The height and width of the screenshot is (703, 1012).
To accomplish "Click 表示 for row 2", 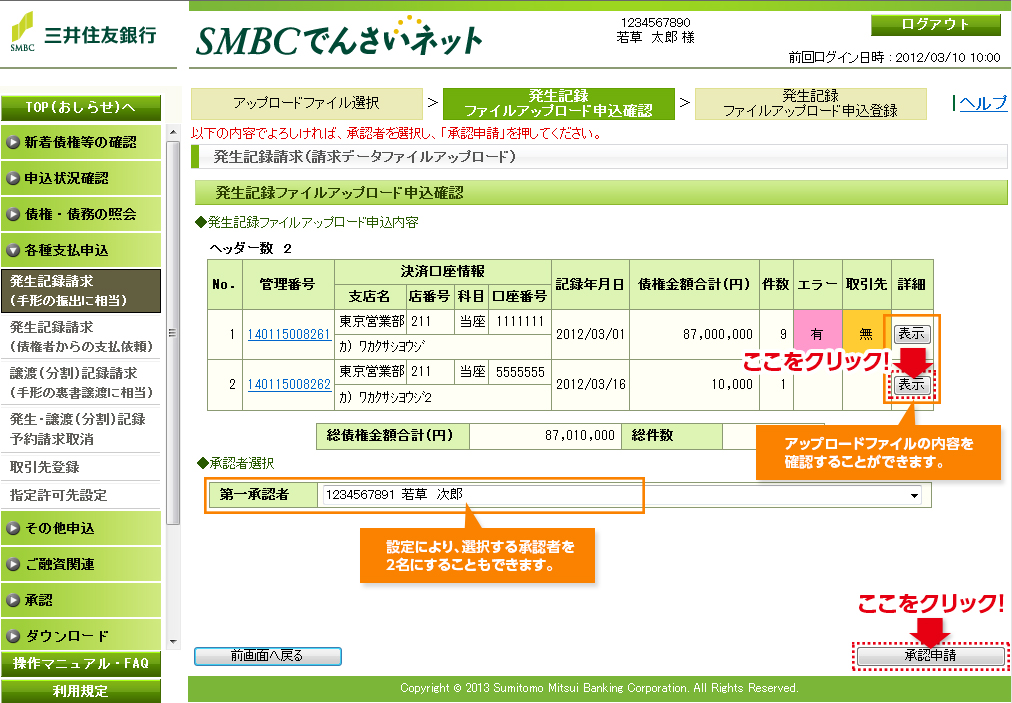I will 912,385.
